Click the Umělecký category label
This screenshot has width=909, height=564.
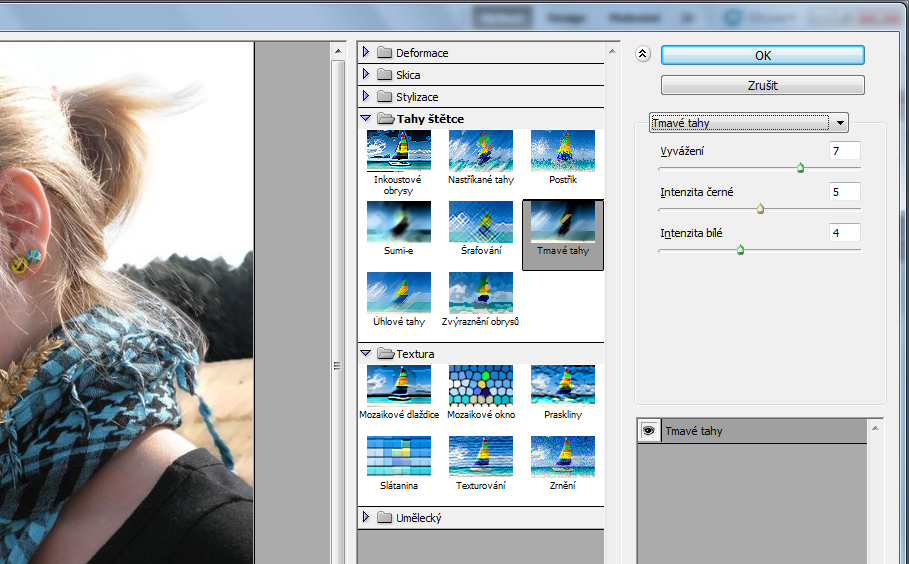tap(419, 518)
